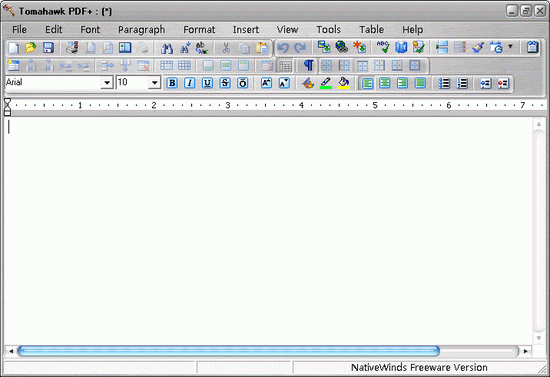Click the Increase indent icon
This screenshot has width=550, height=377.
pyautogui.click(x=503, y=83)
